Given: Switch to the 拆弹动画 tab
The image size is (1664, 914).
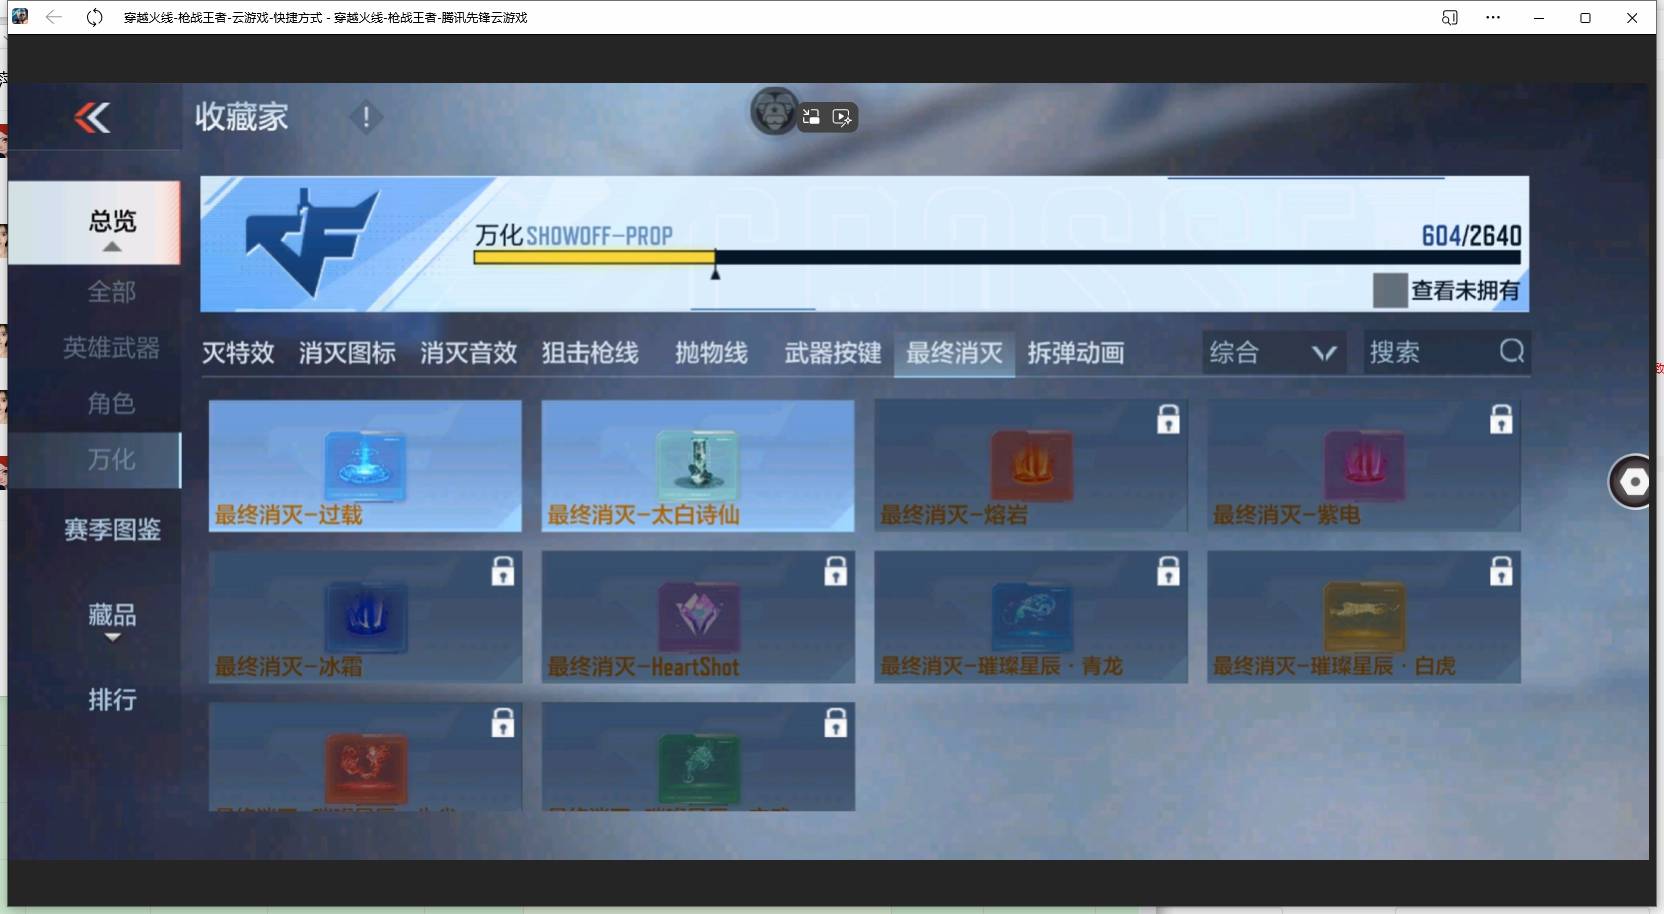Looking at the screenshot, I should tap(1076, 353).
